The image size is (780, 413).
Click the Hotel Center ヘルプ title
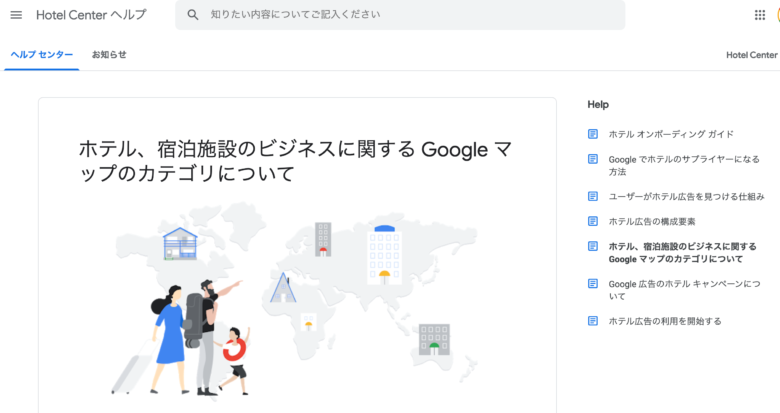pos(92,15)
